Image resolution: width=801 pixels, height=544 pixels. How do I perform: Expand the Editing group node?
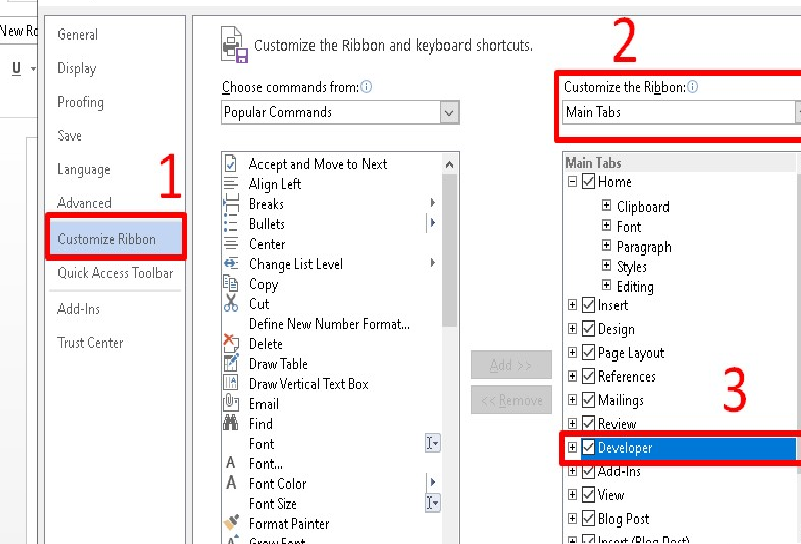pyautogui.click(x=606, y=285)
